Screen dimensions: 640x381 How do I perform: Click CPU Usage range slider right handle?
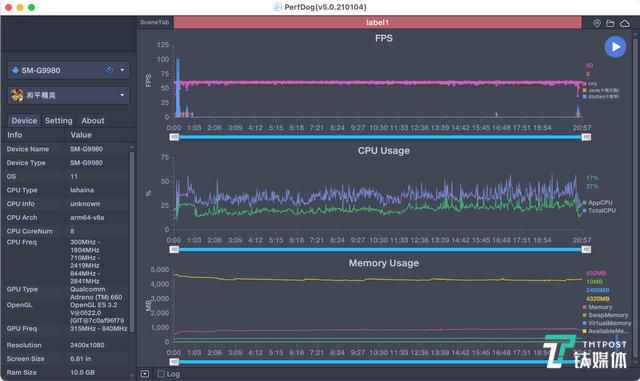coord(586,249)
